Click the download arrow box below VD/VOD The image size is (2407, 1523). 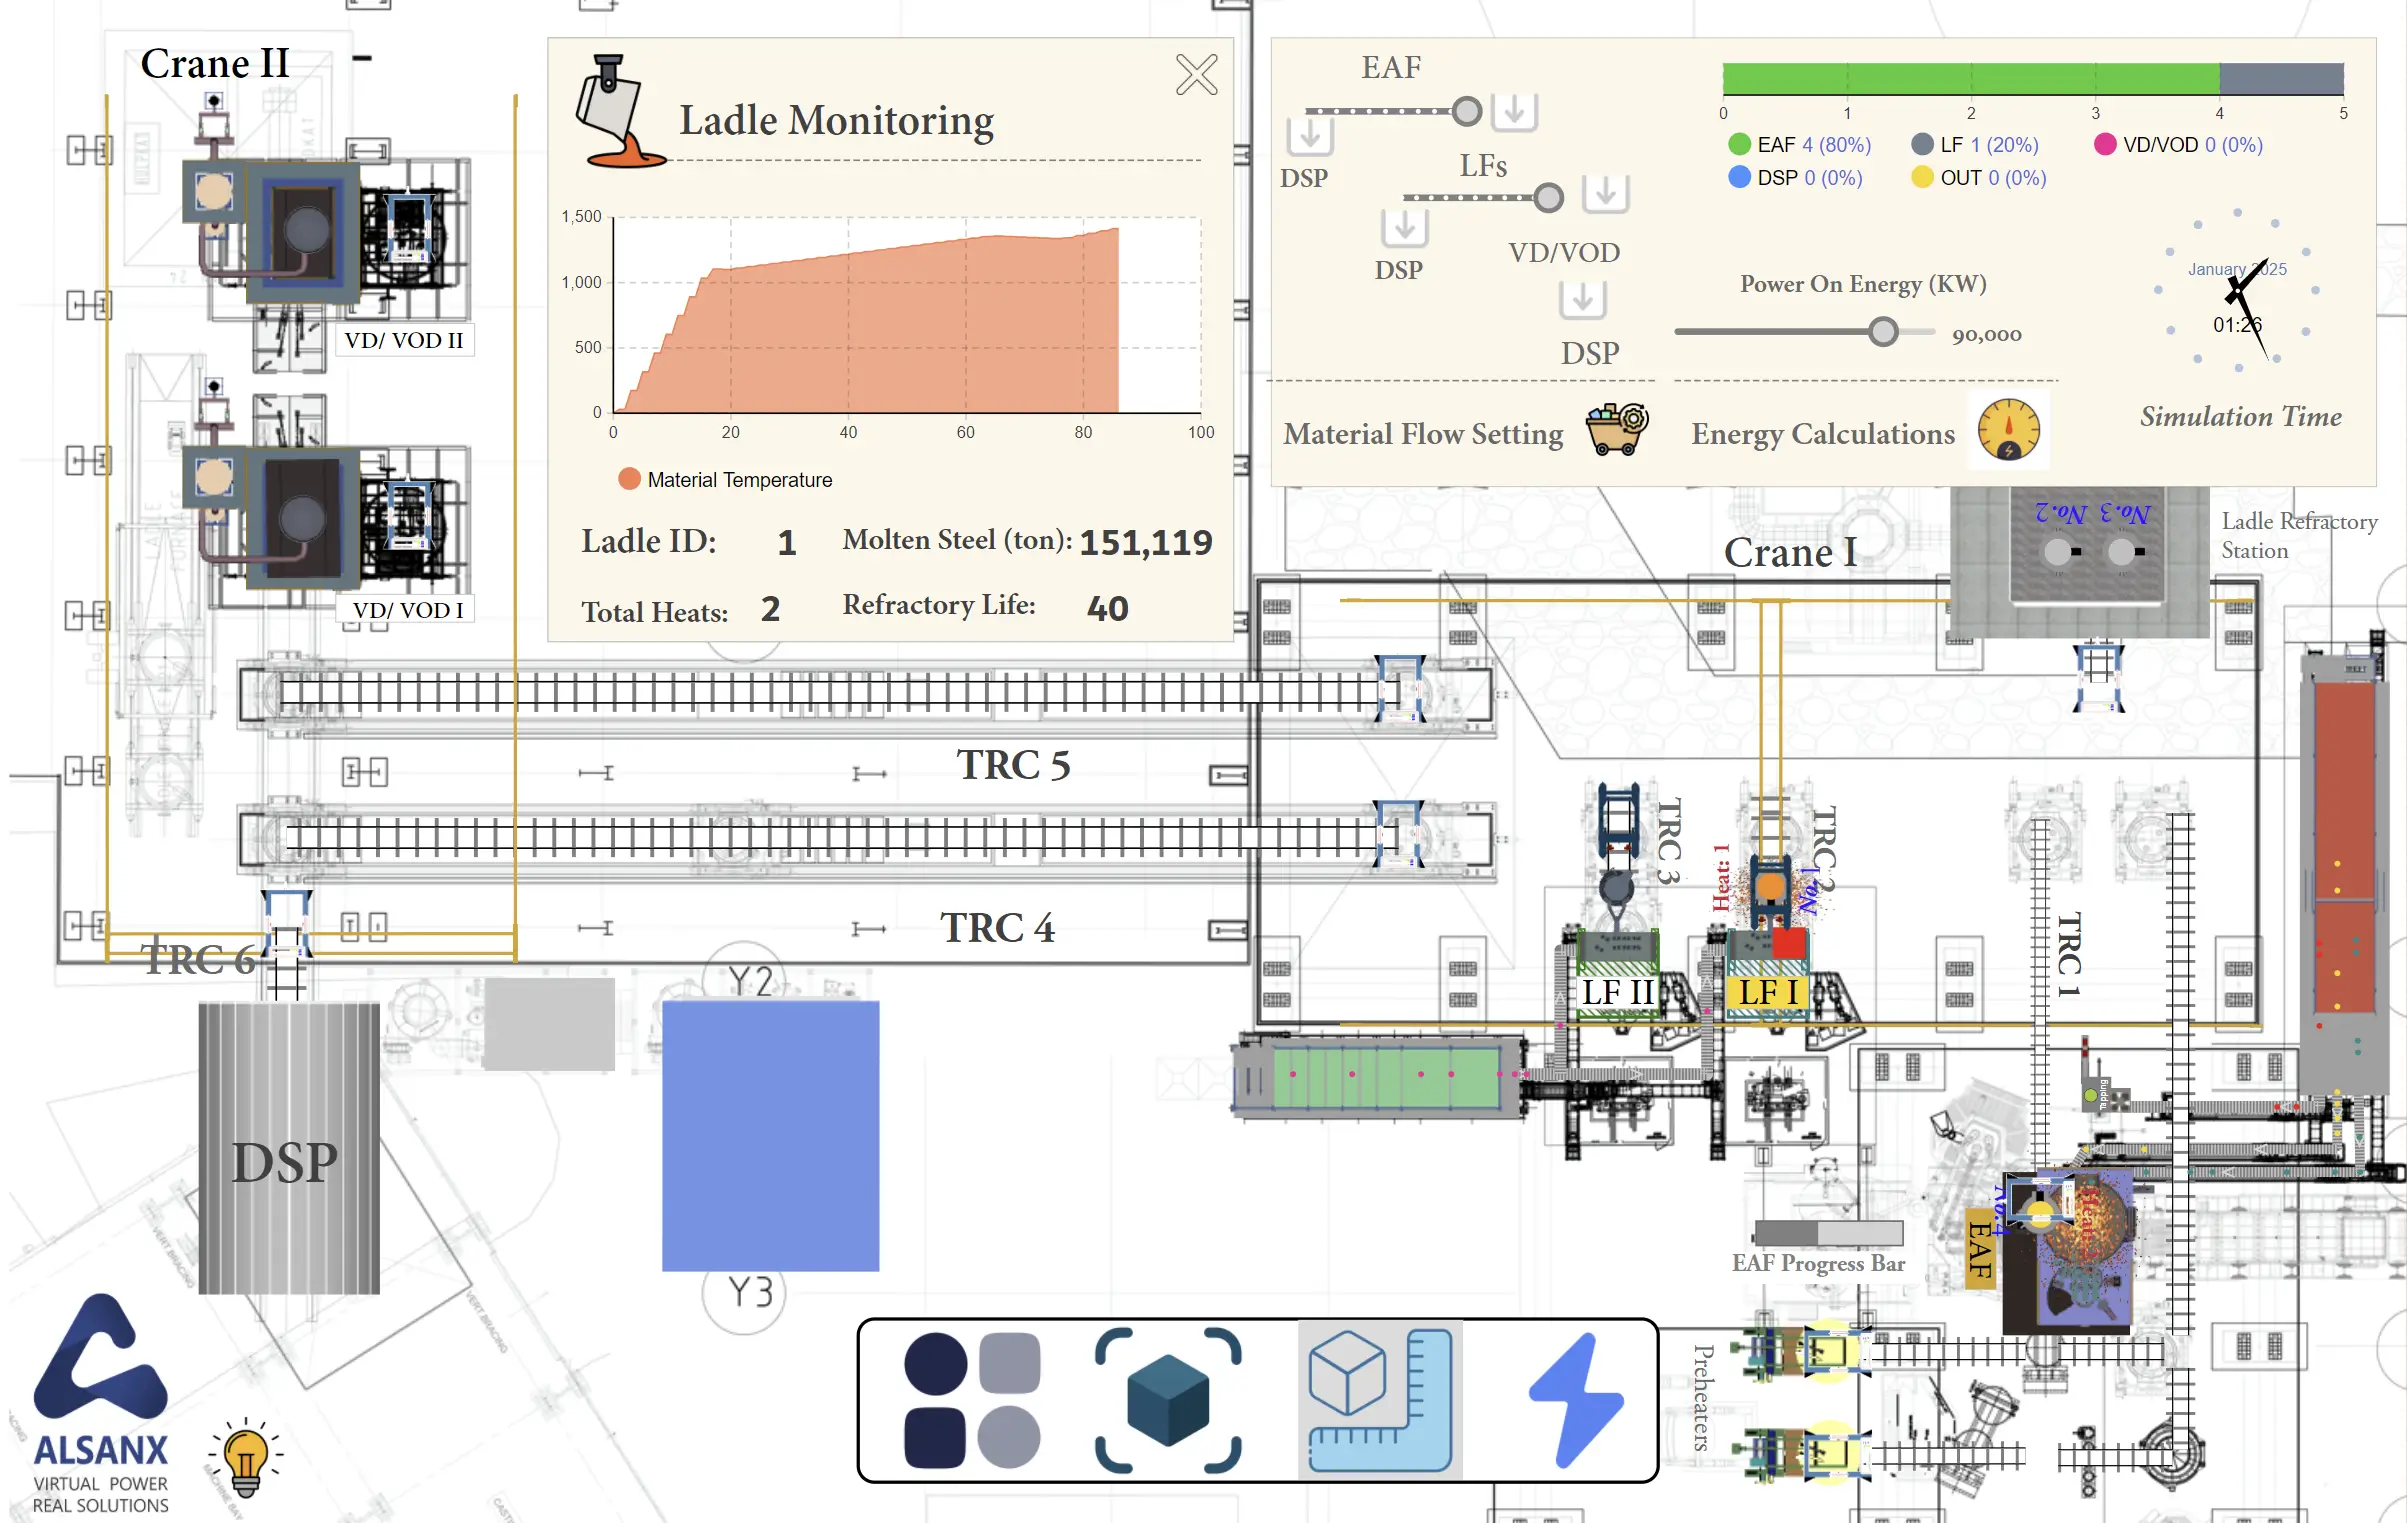click(x=1582, y=299)
